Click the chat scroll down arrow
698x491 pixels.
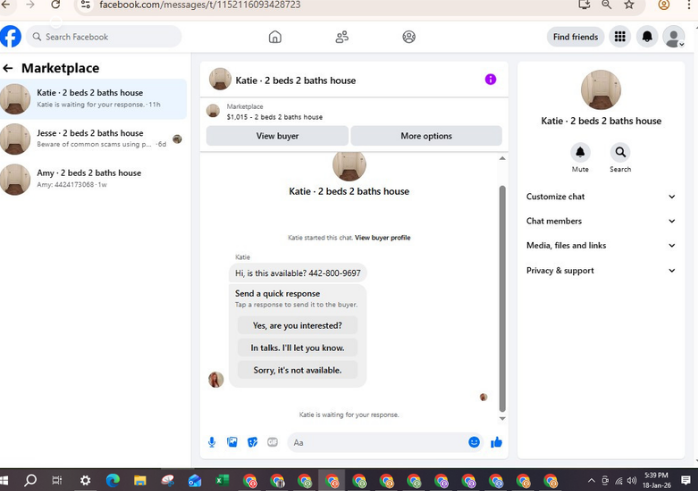(x=502, y=418)
